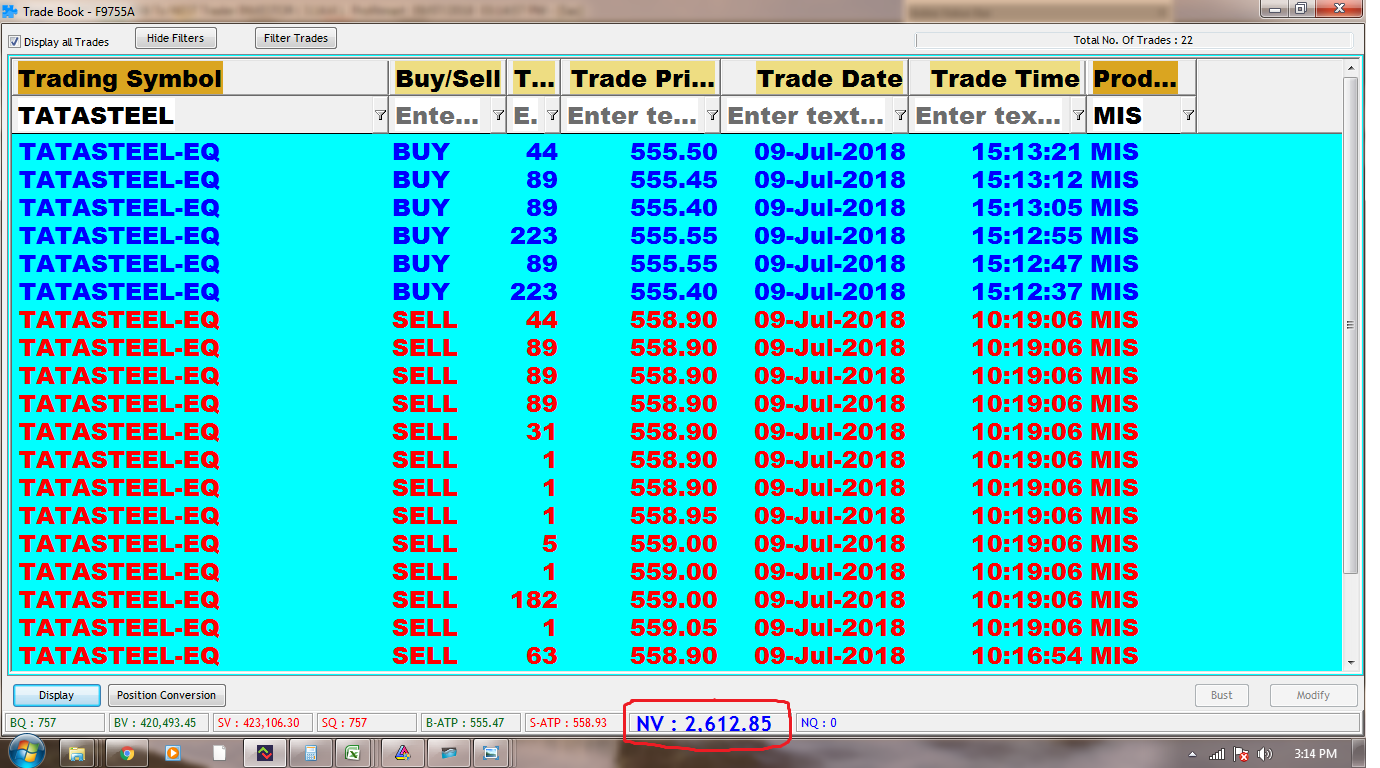Click the multicolored triangle taskbar icon
The width and height of the screenshot is (1380, 768).
pos(402,753)
